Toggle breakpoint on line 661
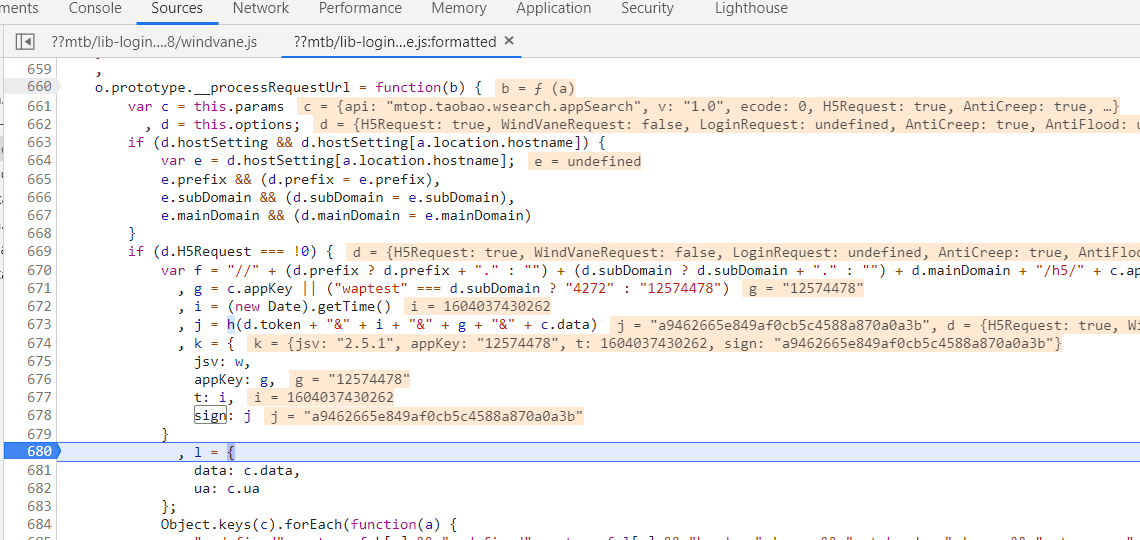 [39, 106]
